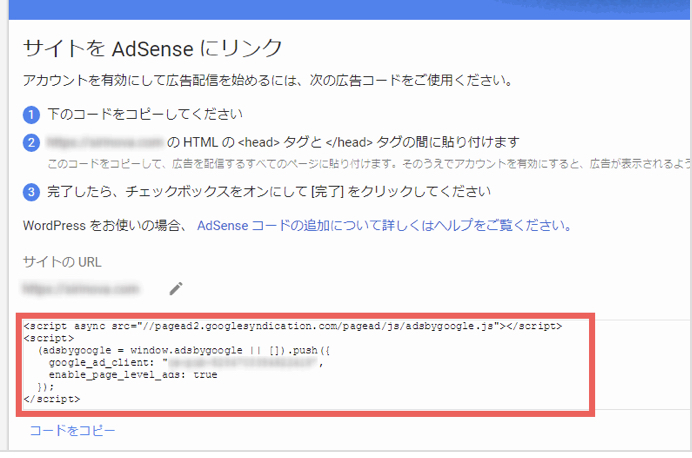The width and height of the screenshot is (692, 458).
Task: Open the AdSense コードの追加 help link
Action: click(384, 226)
